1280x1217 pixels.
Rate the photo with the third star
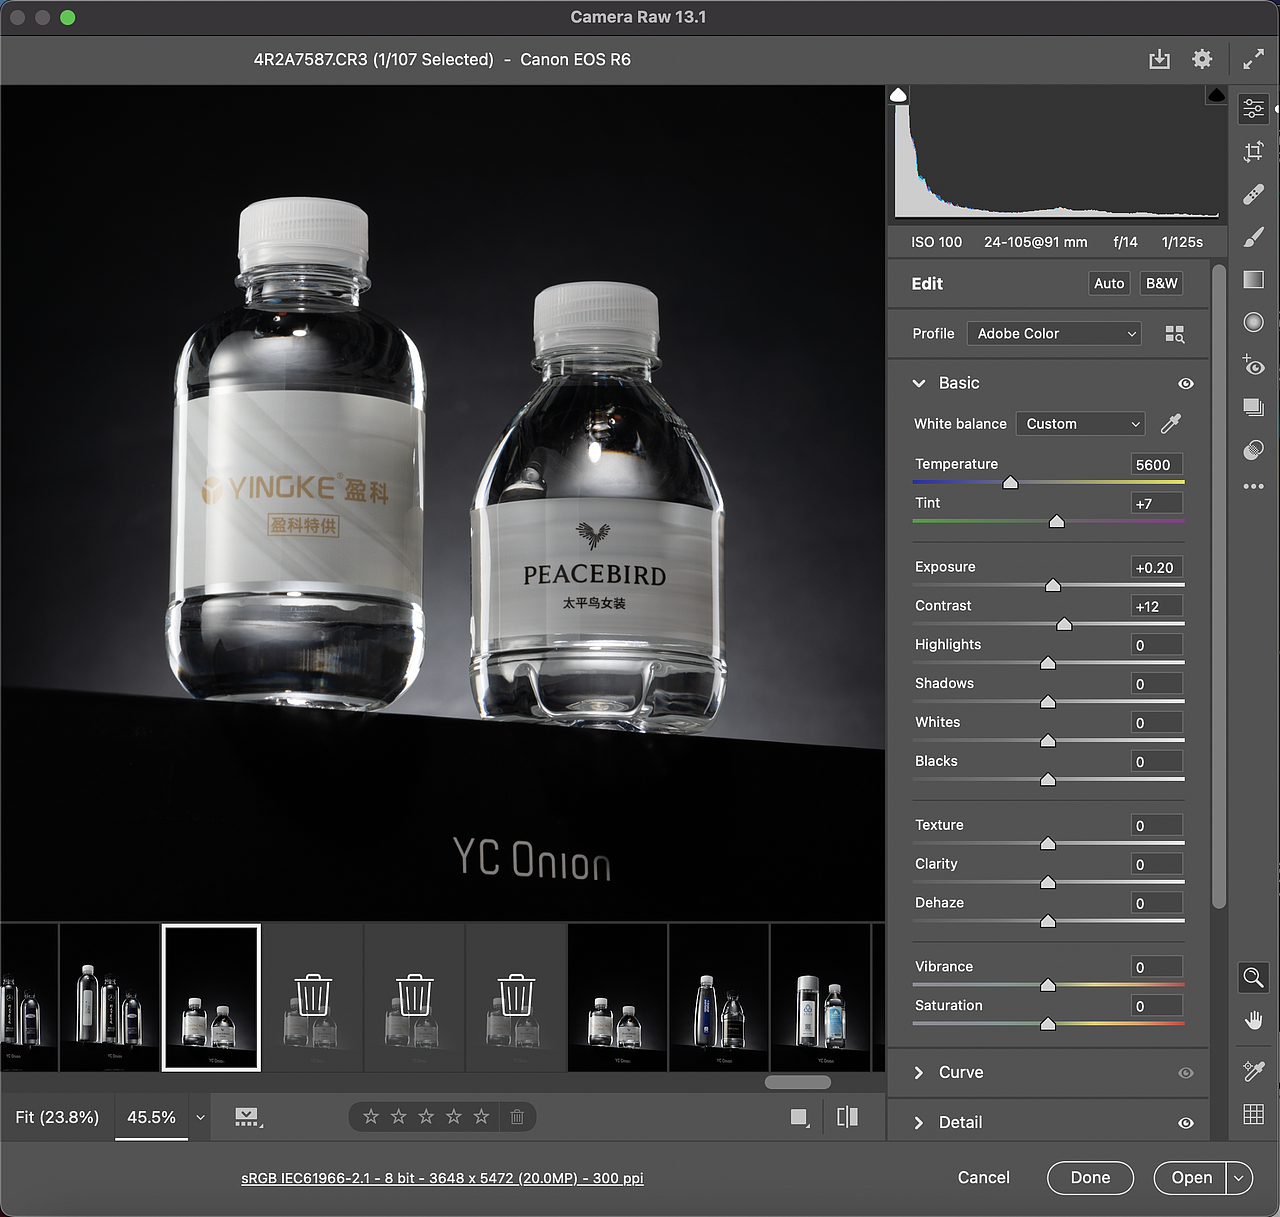[426, 1117]
